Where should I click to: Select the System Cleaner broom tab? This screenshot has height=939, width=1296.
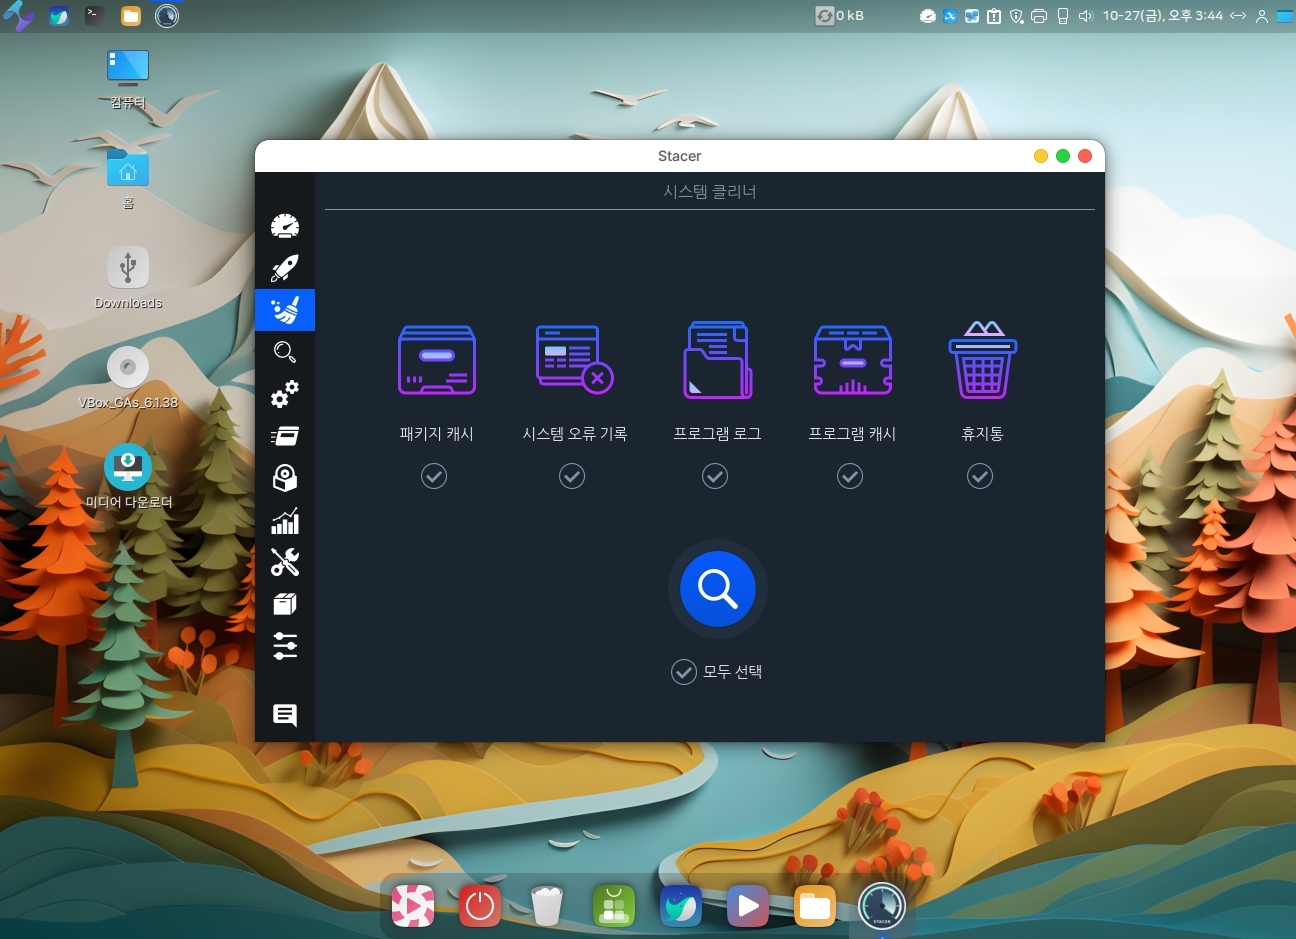[x=285, y=310]
